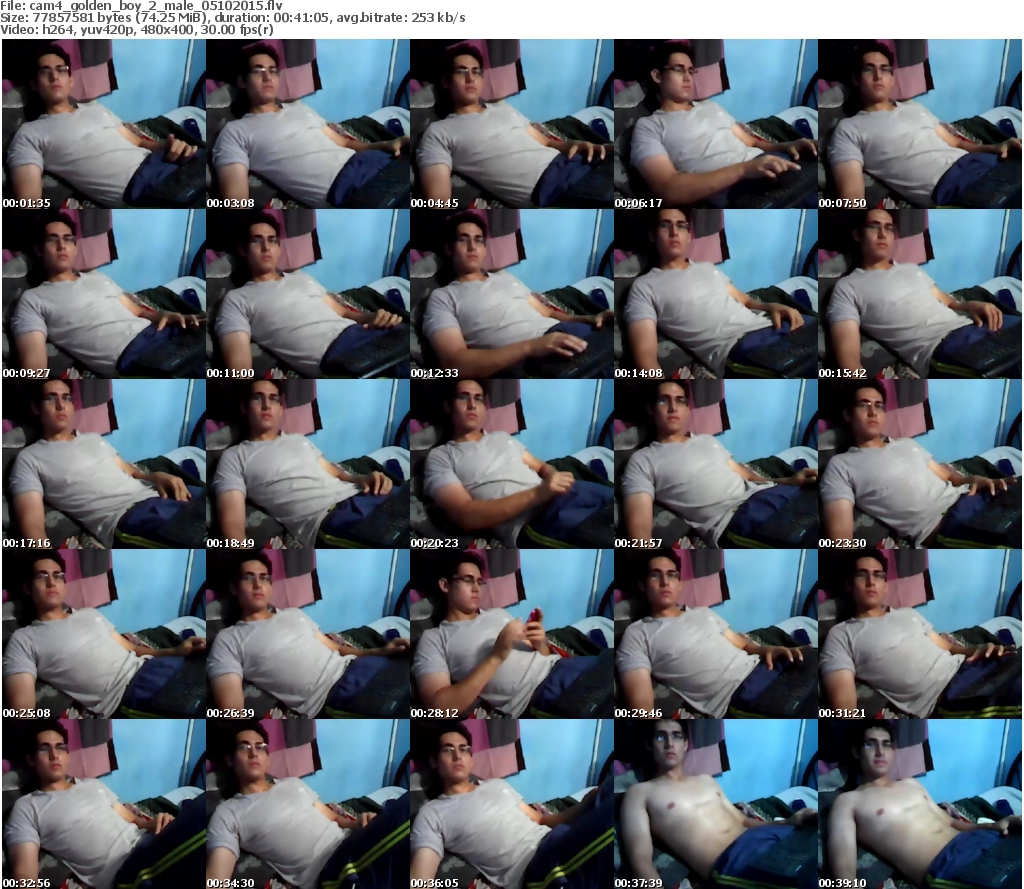Open the frame at 00:12:33
This screenshot has width=1024, height=889.
pyautogui.click(x=512, y=294)
